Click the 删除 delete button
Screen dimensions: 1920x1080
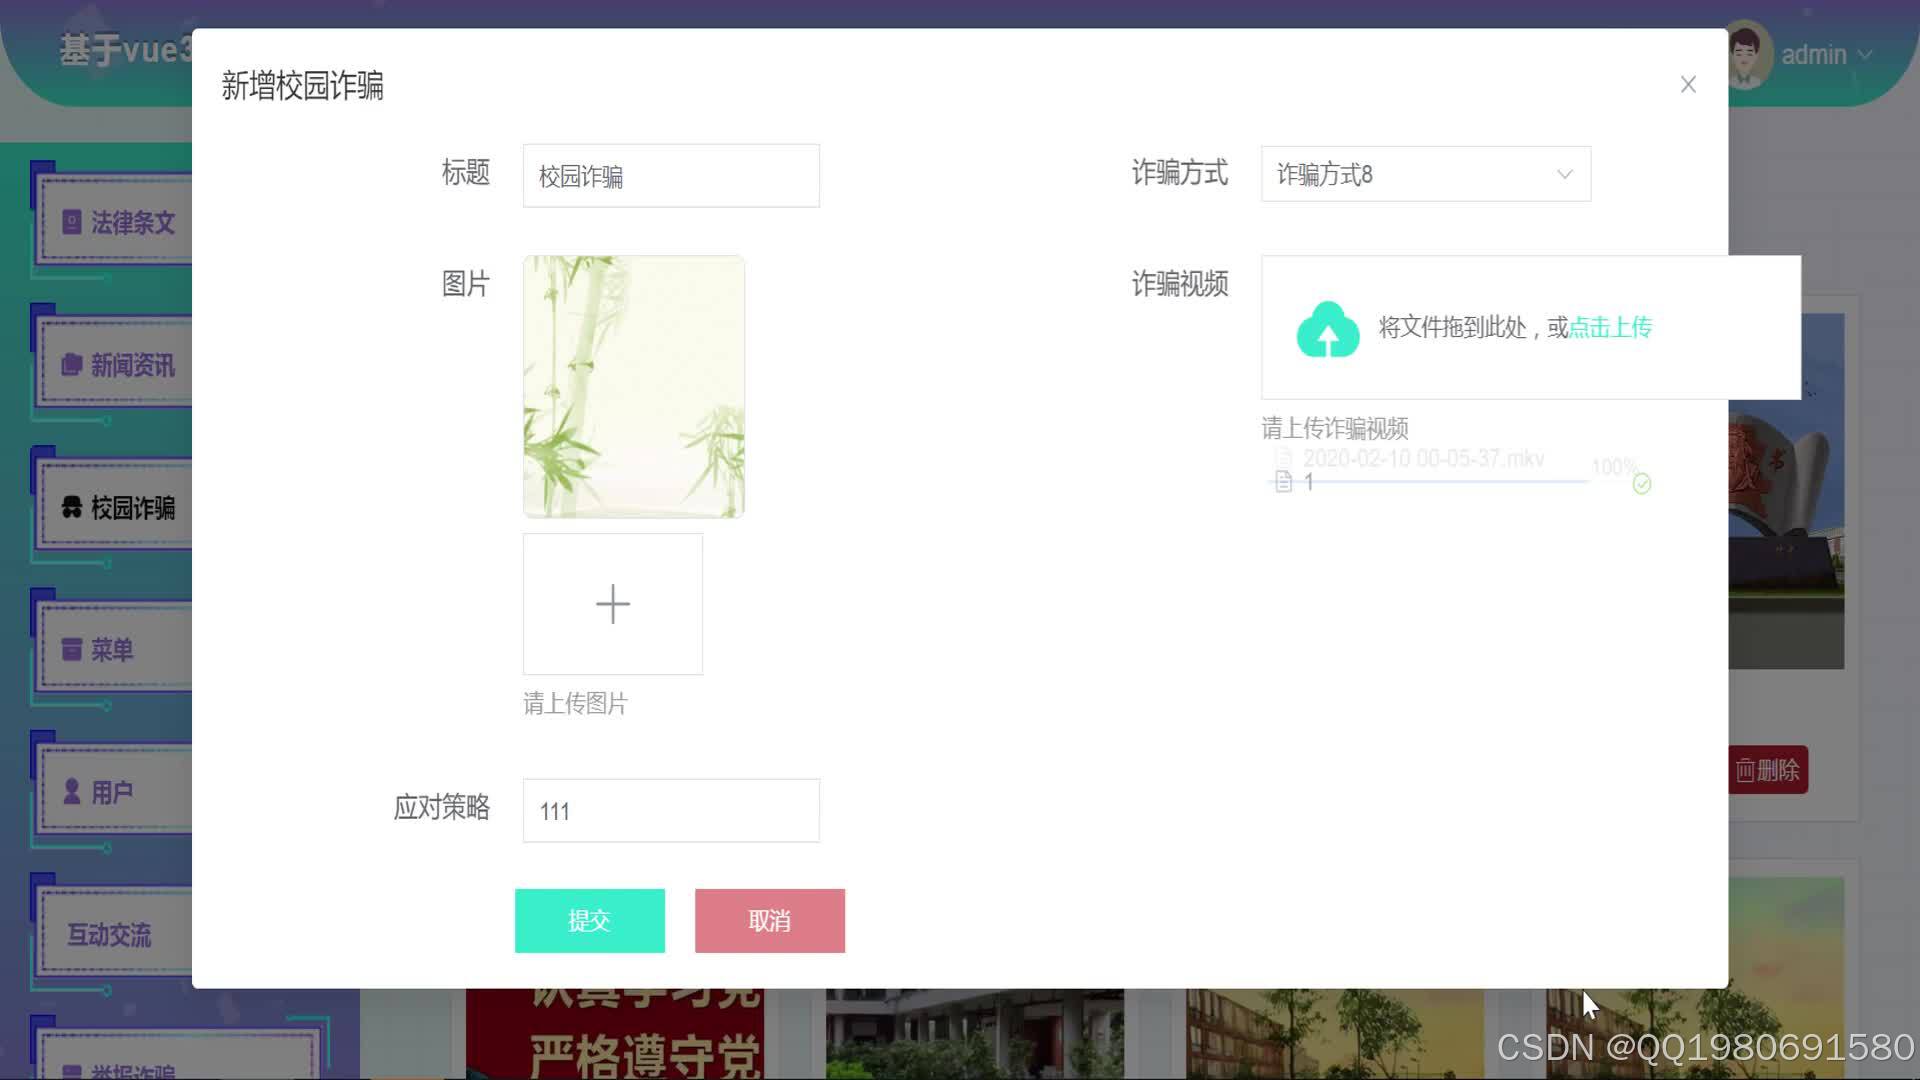(x=1766, y=770)
